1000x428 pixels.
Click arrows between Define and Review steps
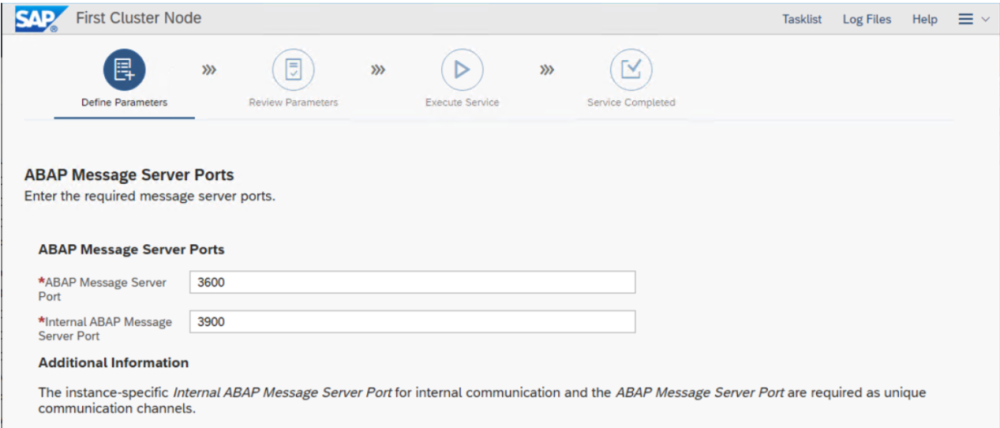210,70
